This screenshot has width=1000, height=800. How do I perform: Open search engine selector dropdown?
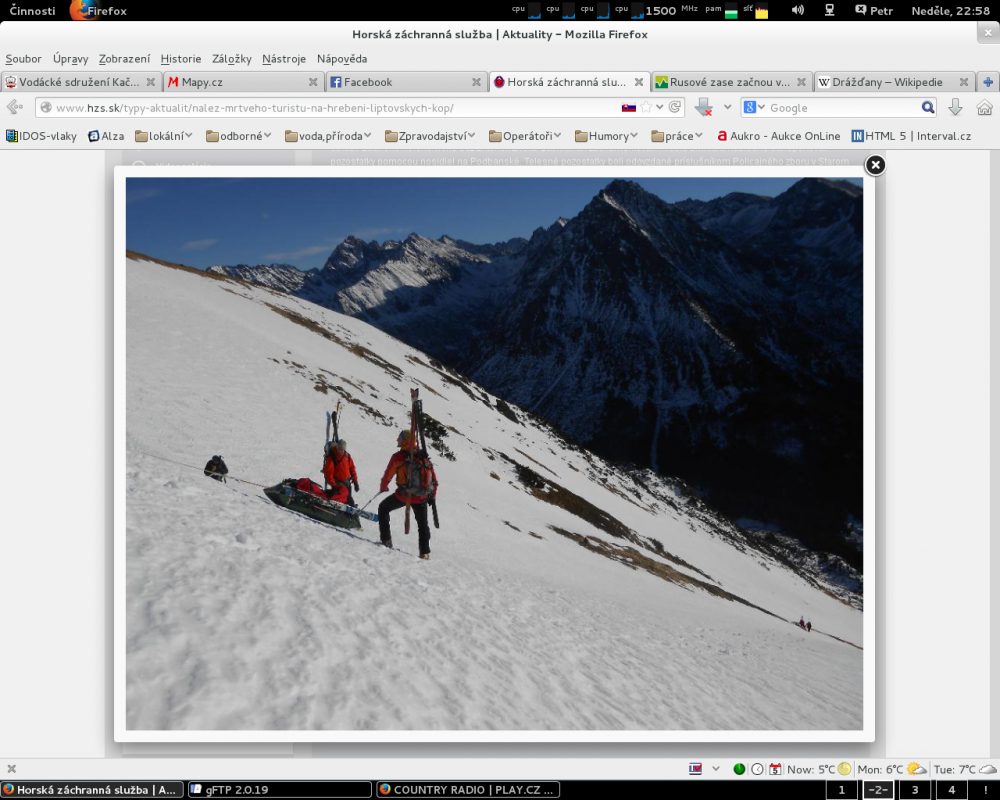coord(752,108)
